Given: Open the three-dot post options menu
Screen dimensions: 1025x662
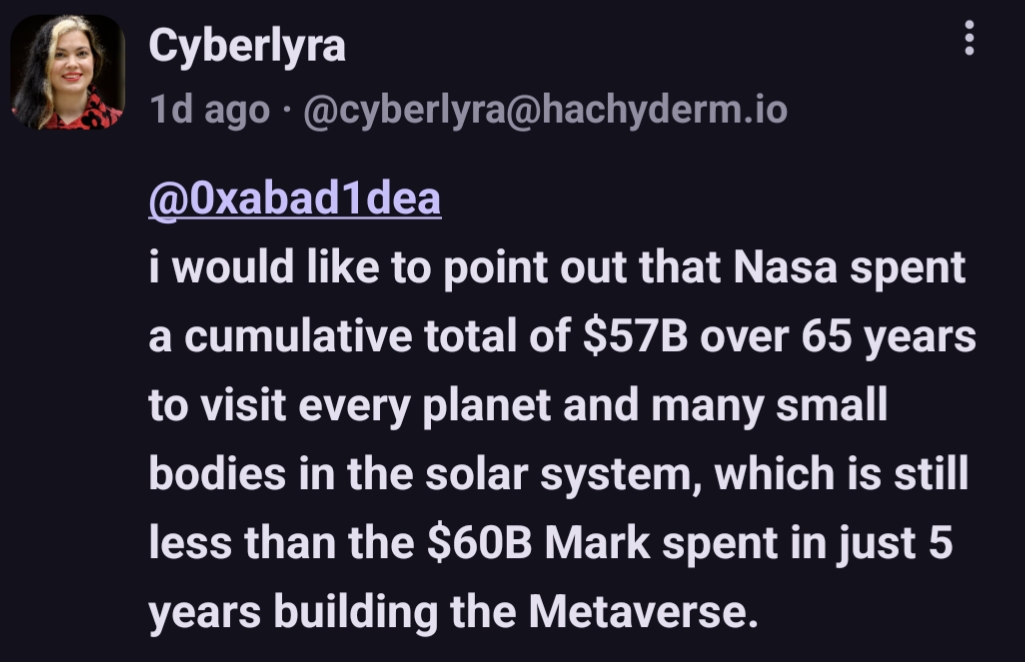Looking at the screenshot, I should tap(967, 39).
